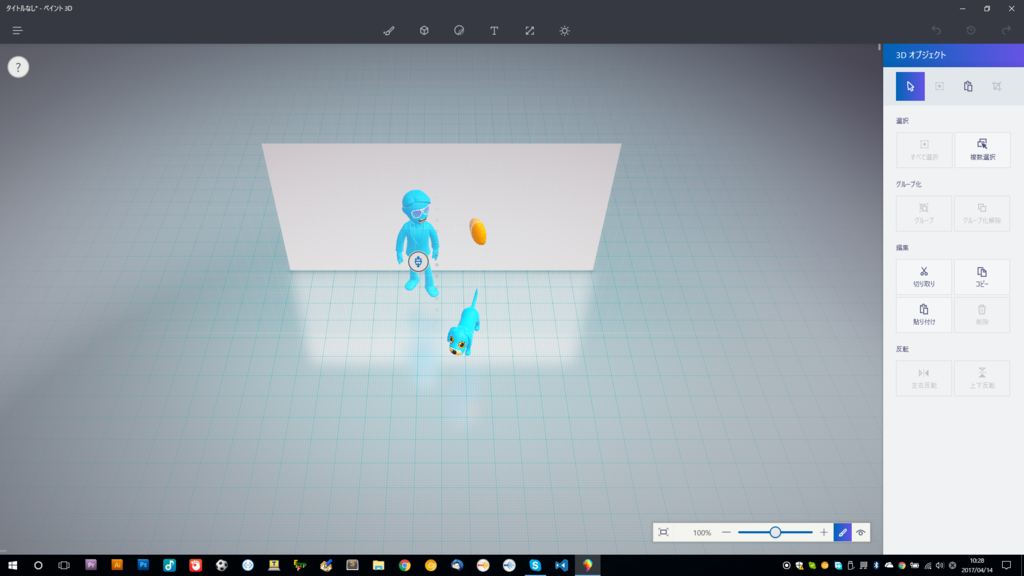Activate the Select pointer mode
The height and width of the screenshot is (576, 1024).
(x=910, y=86)
